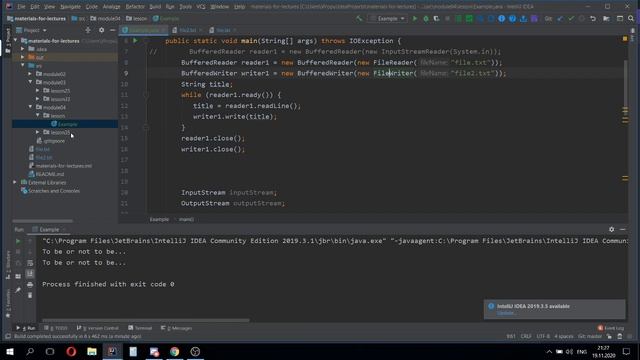Select Scratches and Consoles in project tree
This screenshot has height=360, width=640.
click(51, 191)
